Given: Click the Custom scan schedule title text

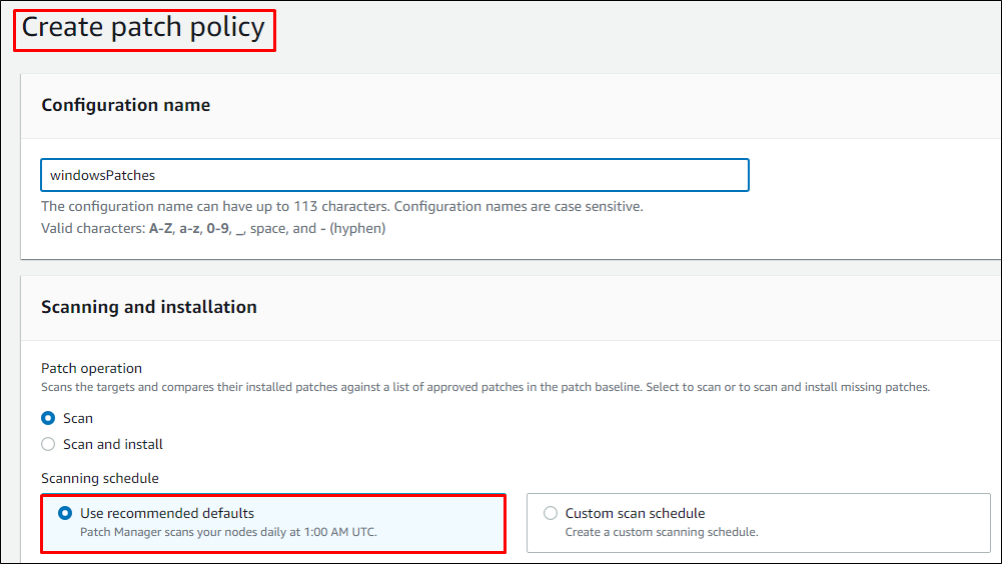Looking at the screenshot, I should tap(635, 513).
